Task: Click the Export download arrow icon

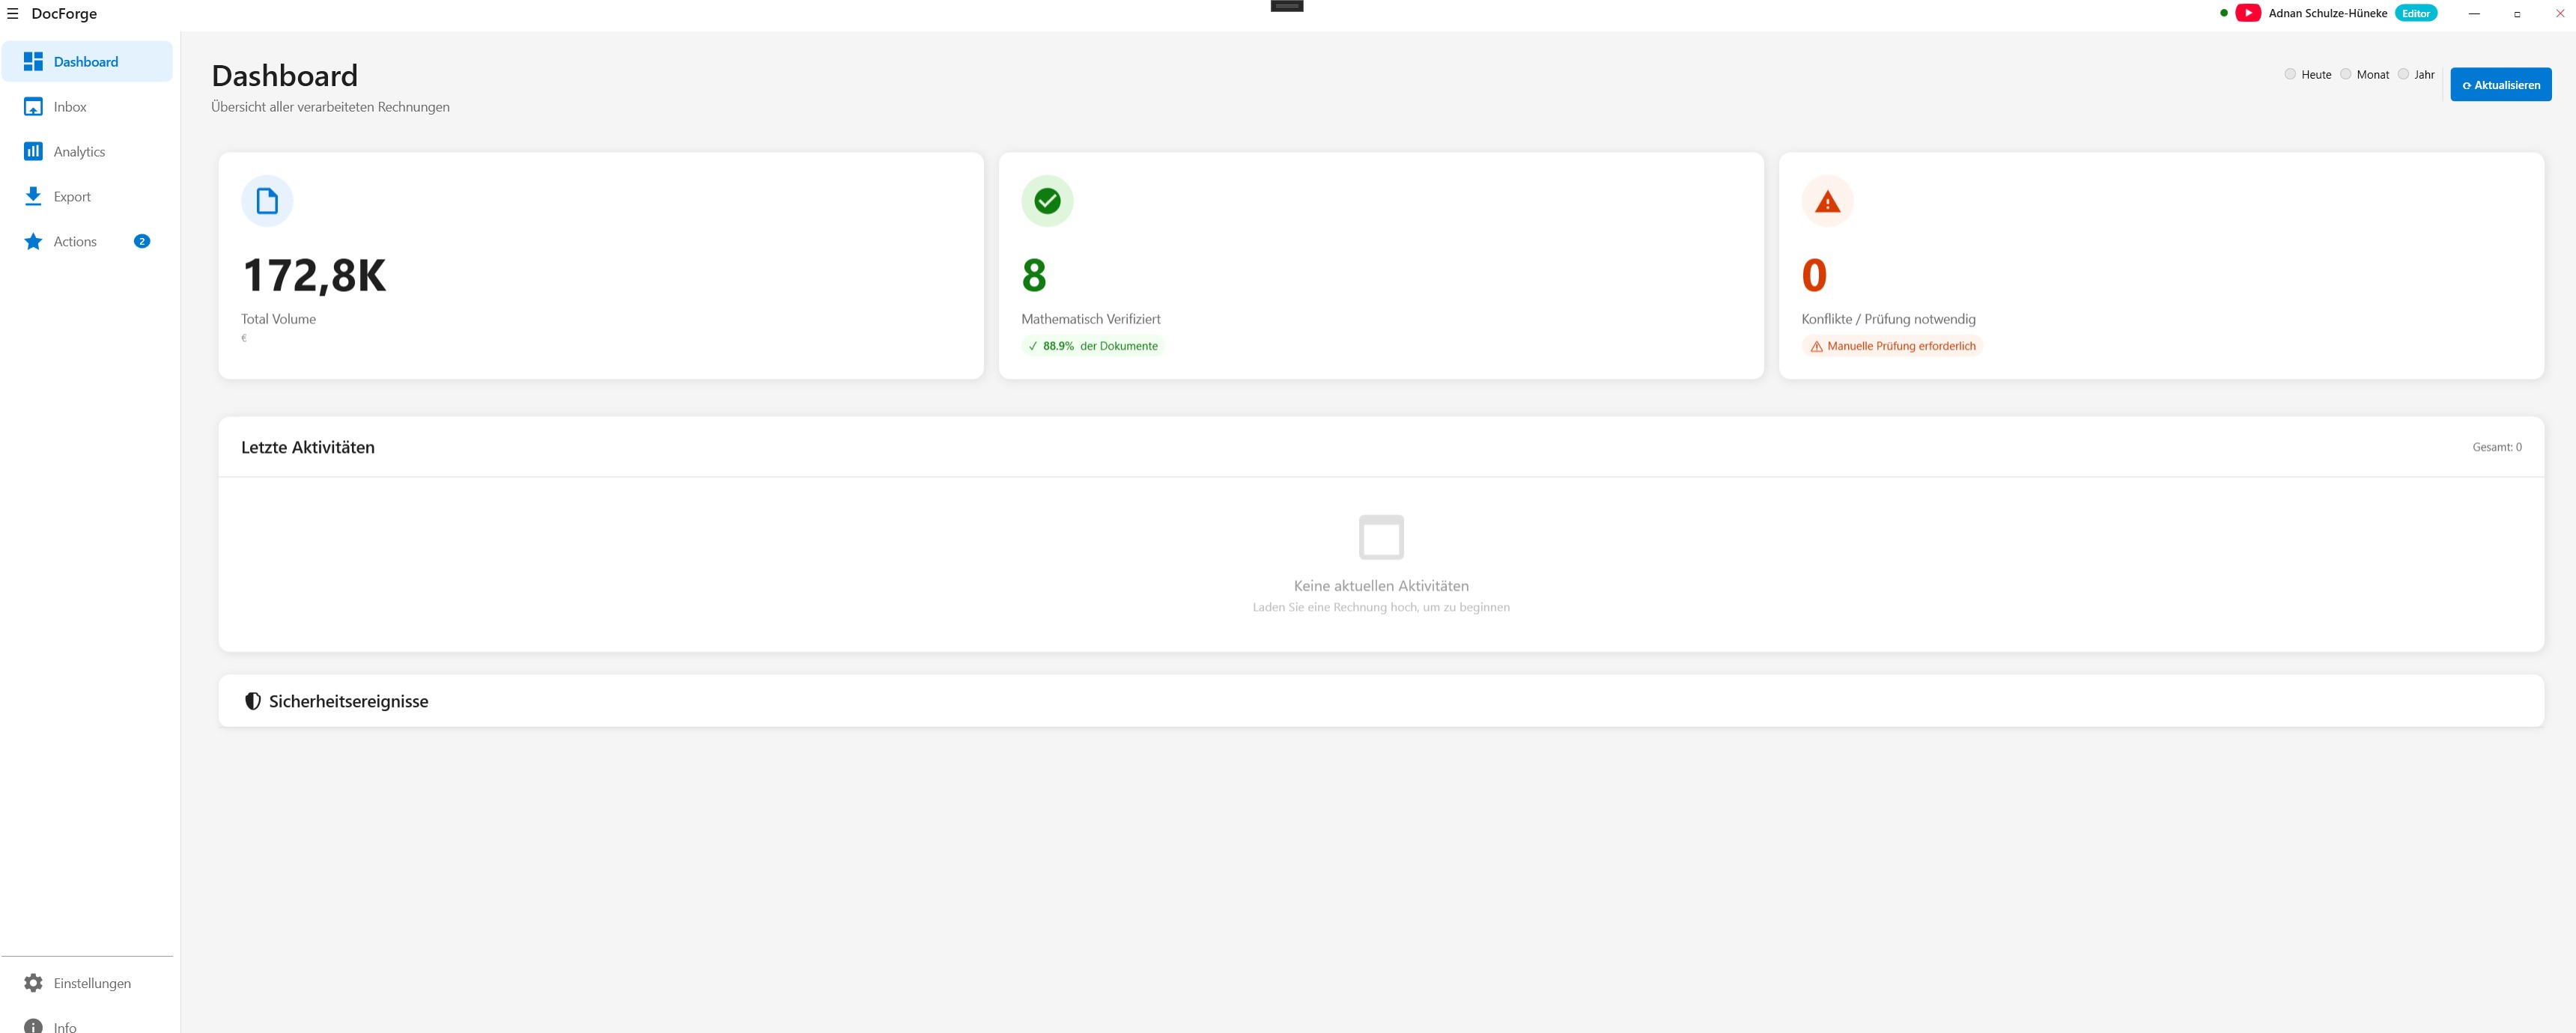Action: click(x=33, y=196)
